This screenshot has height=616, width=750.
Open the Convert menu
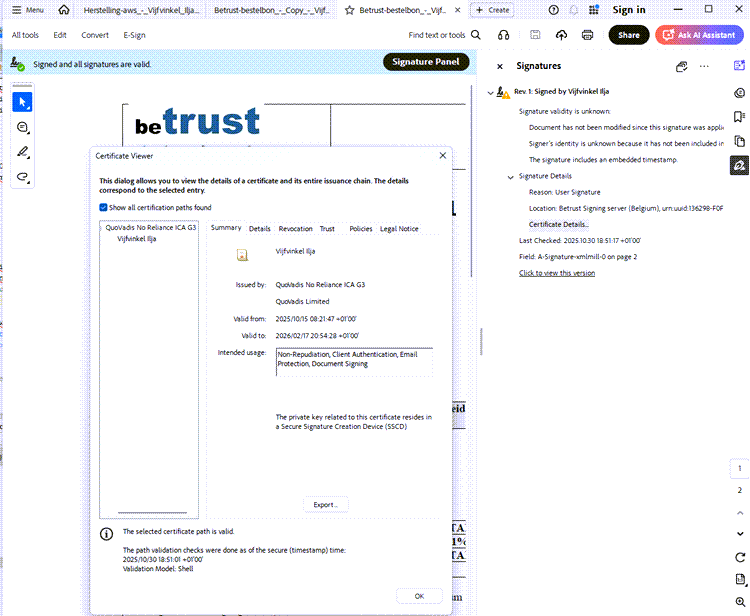click(x=95, y=35)
